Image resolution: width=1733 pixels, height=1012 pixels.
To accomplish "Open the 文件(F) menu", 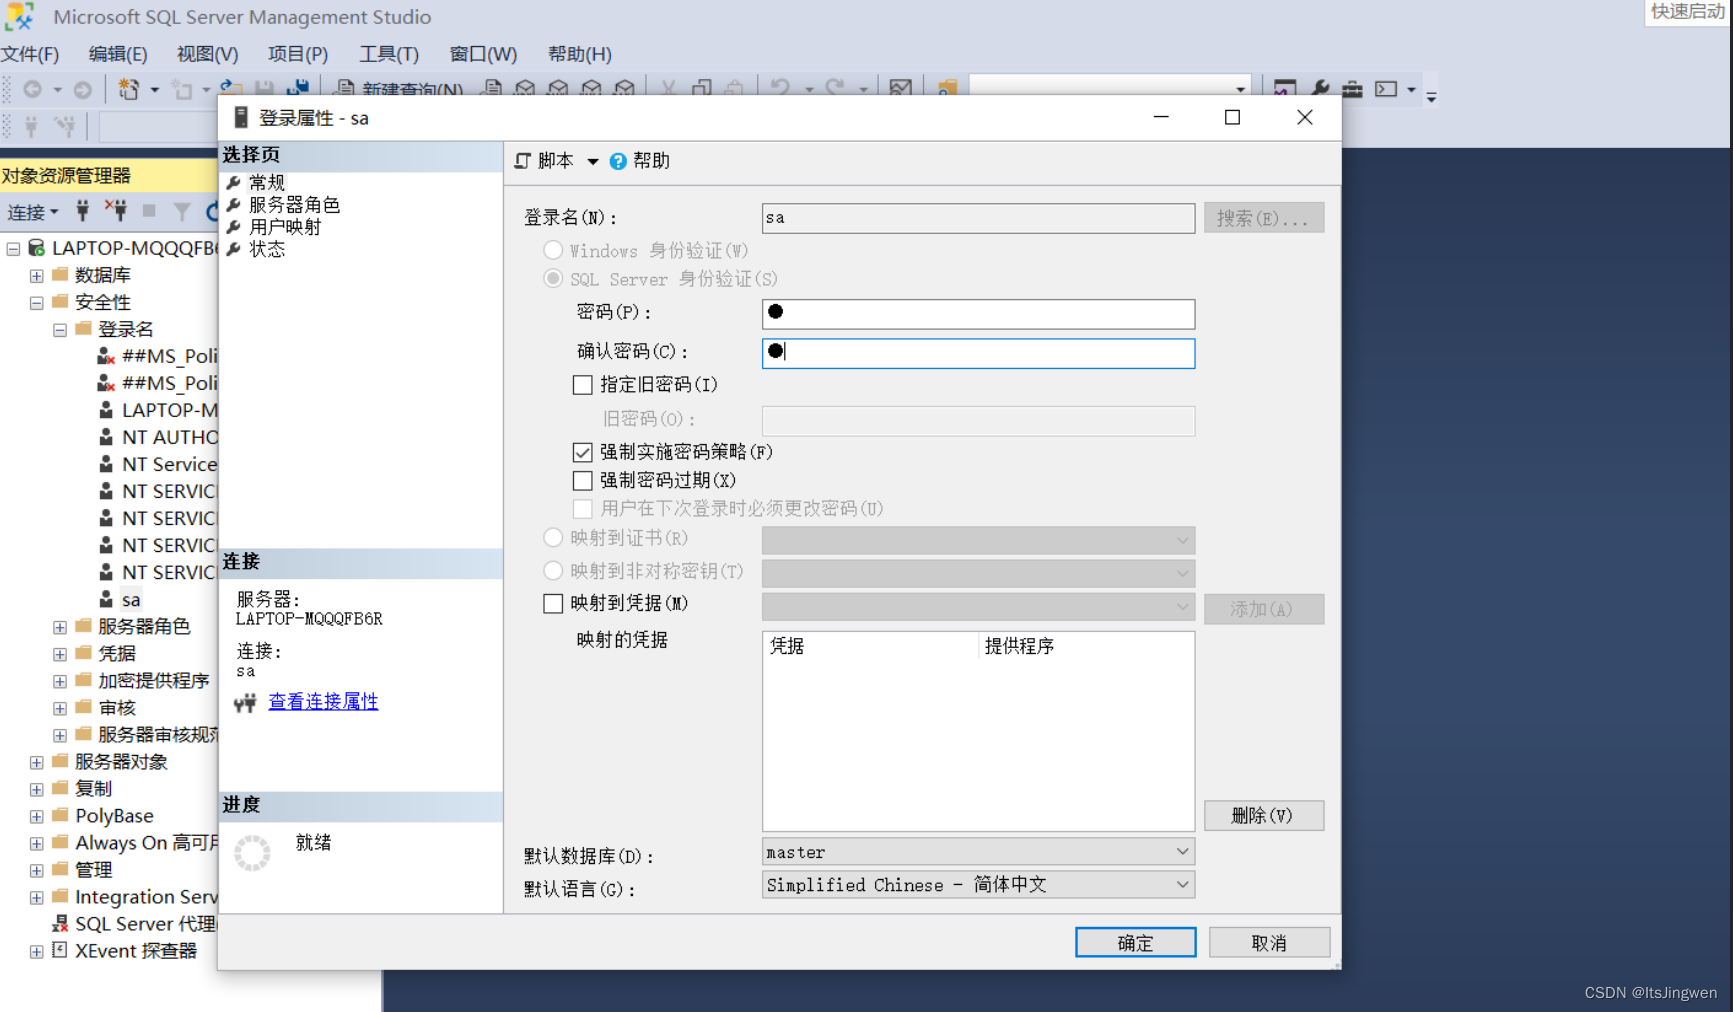I will (30, 54).
